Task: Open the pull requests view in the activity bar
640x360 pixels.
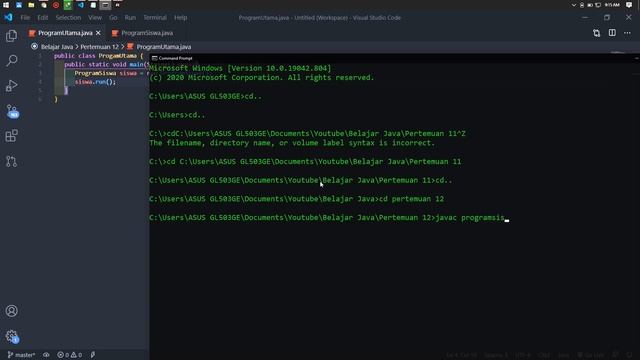Action: [11, 161]
